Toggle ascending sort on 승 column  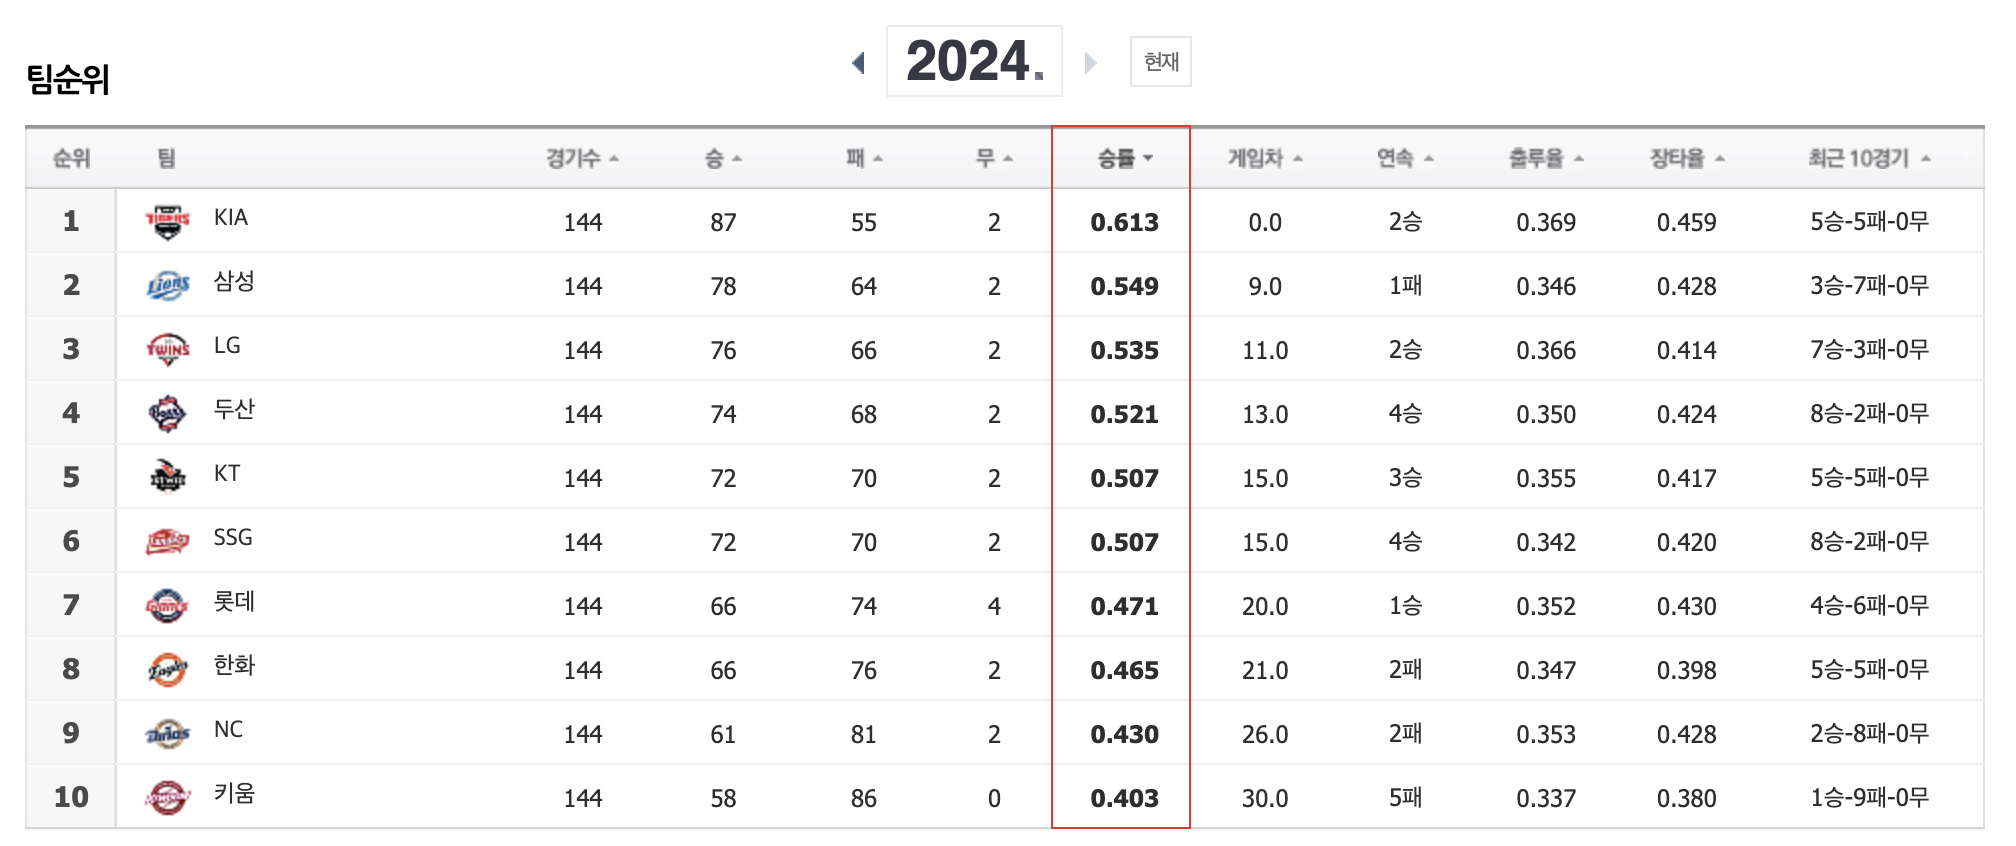tap(738, 156)
